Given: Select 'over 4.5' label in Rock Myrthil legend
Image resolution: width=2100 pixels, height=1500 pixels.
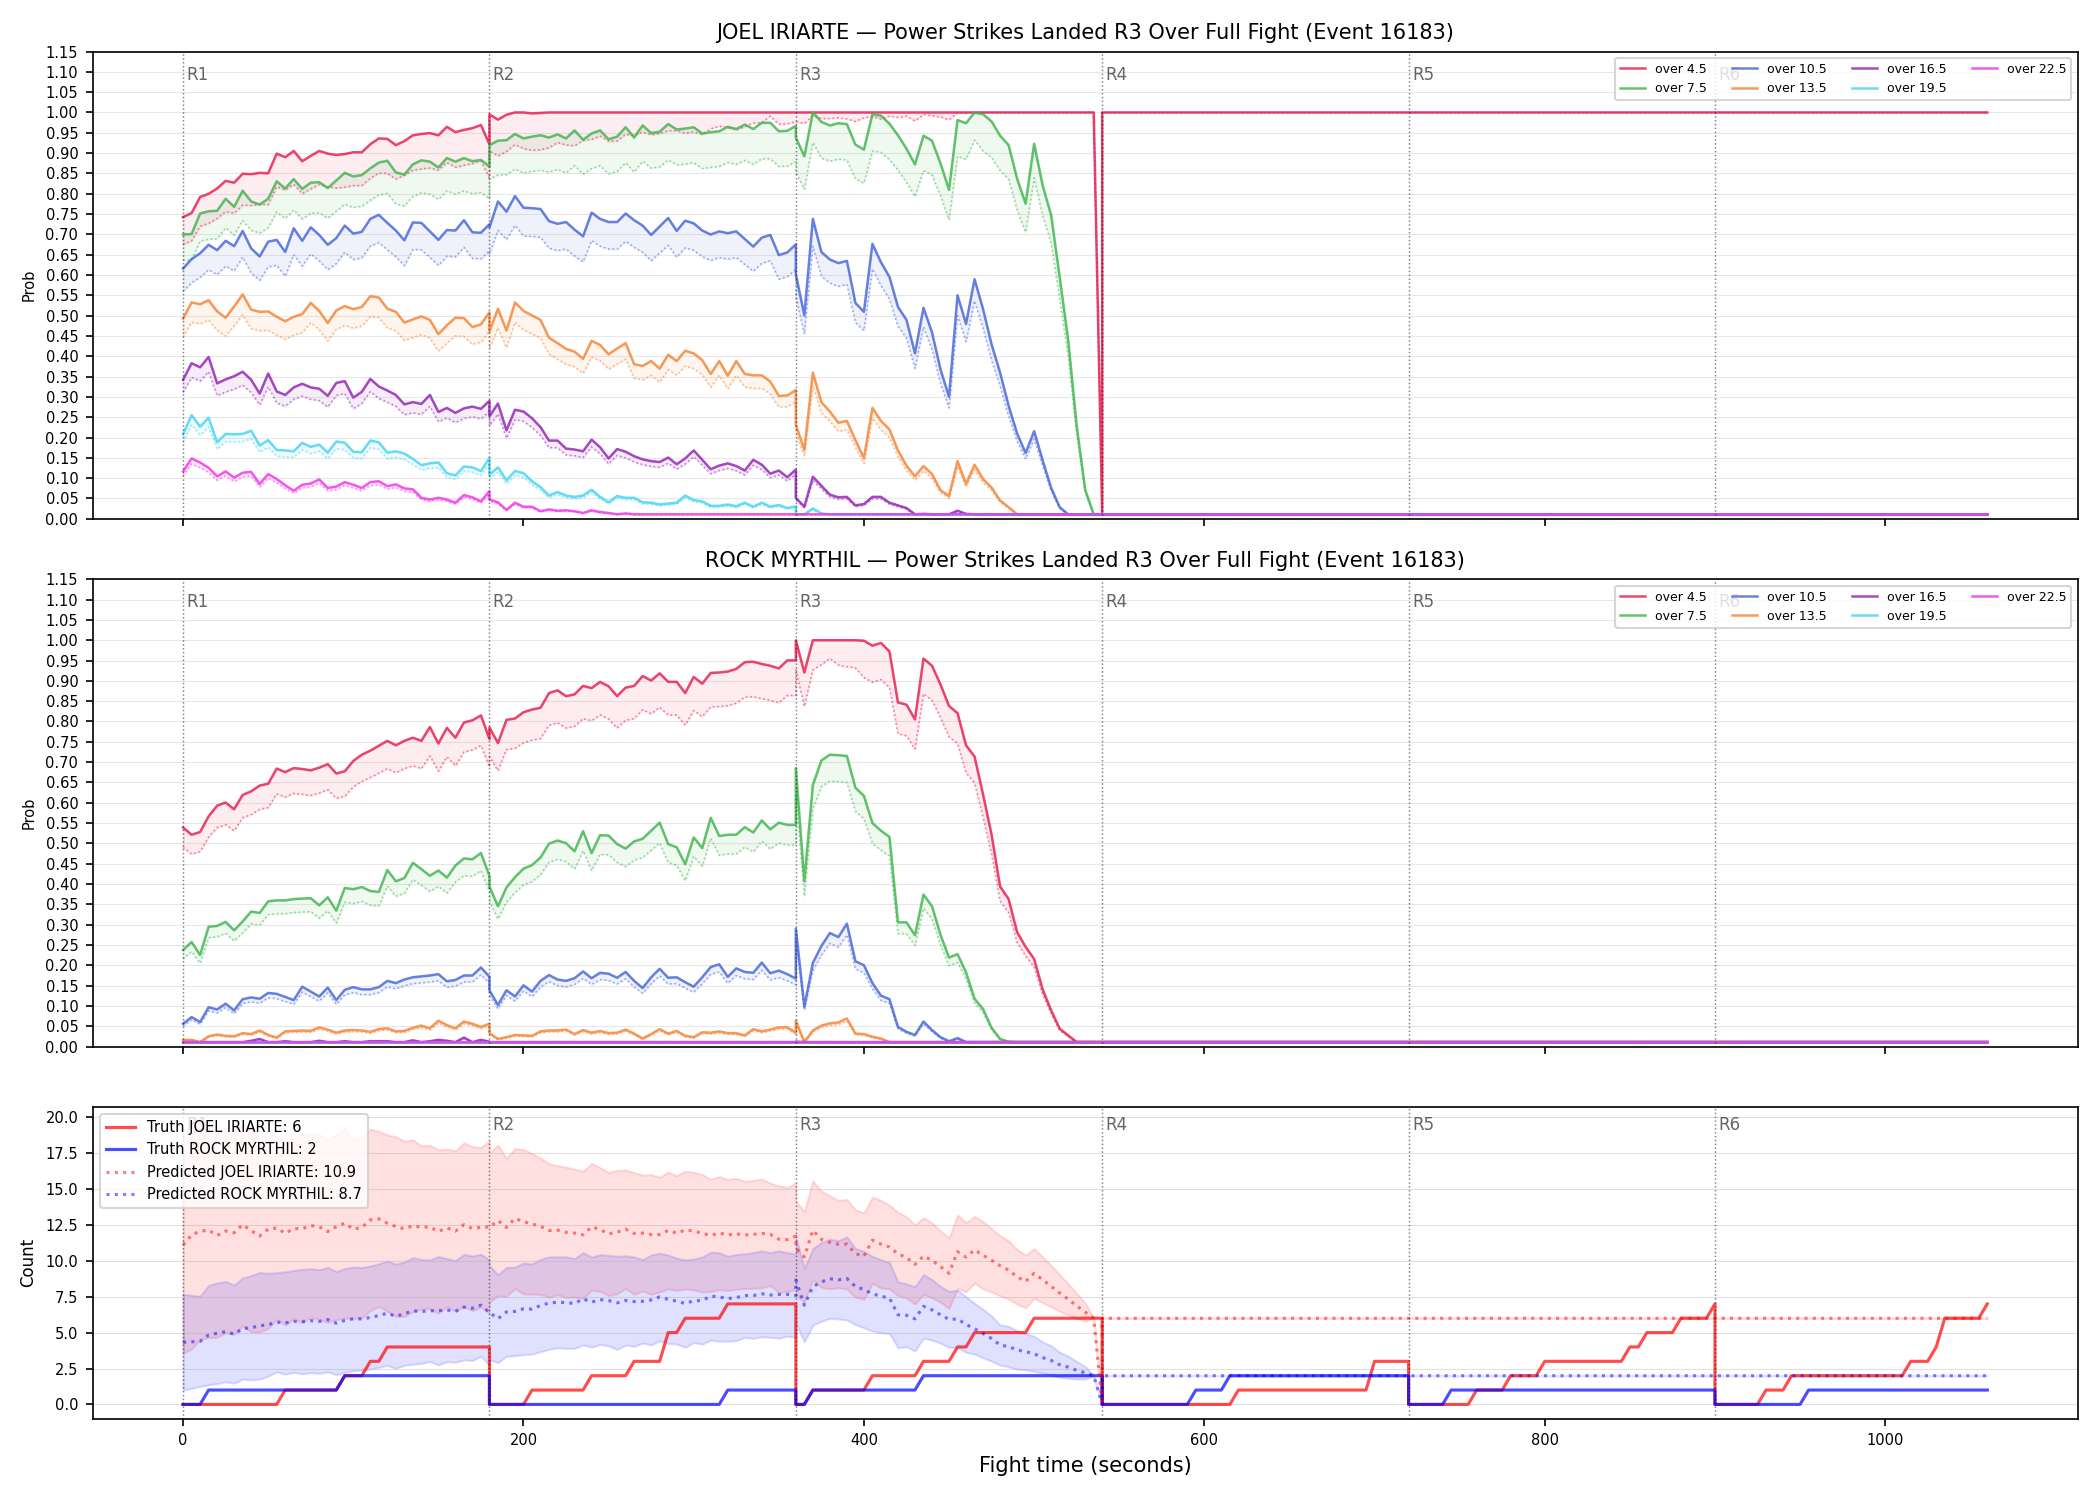Looking at the screenshot, I should (1680, 597).
